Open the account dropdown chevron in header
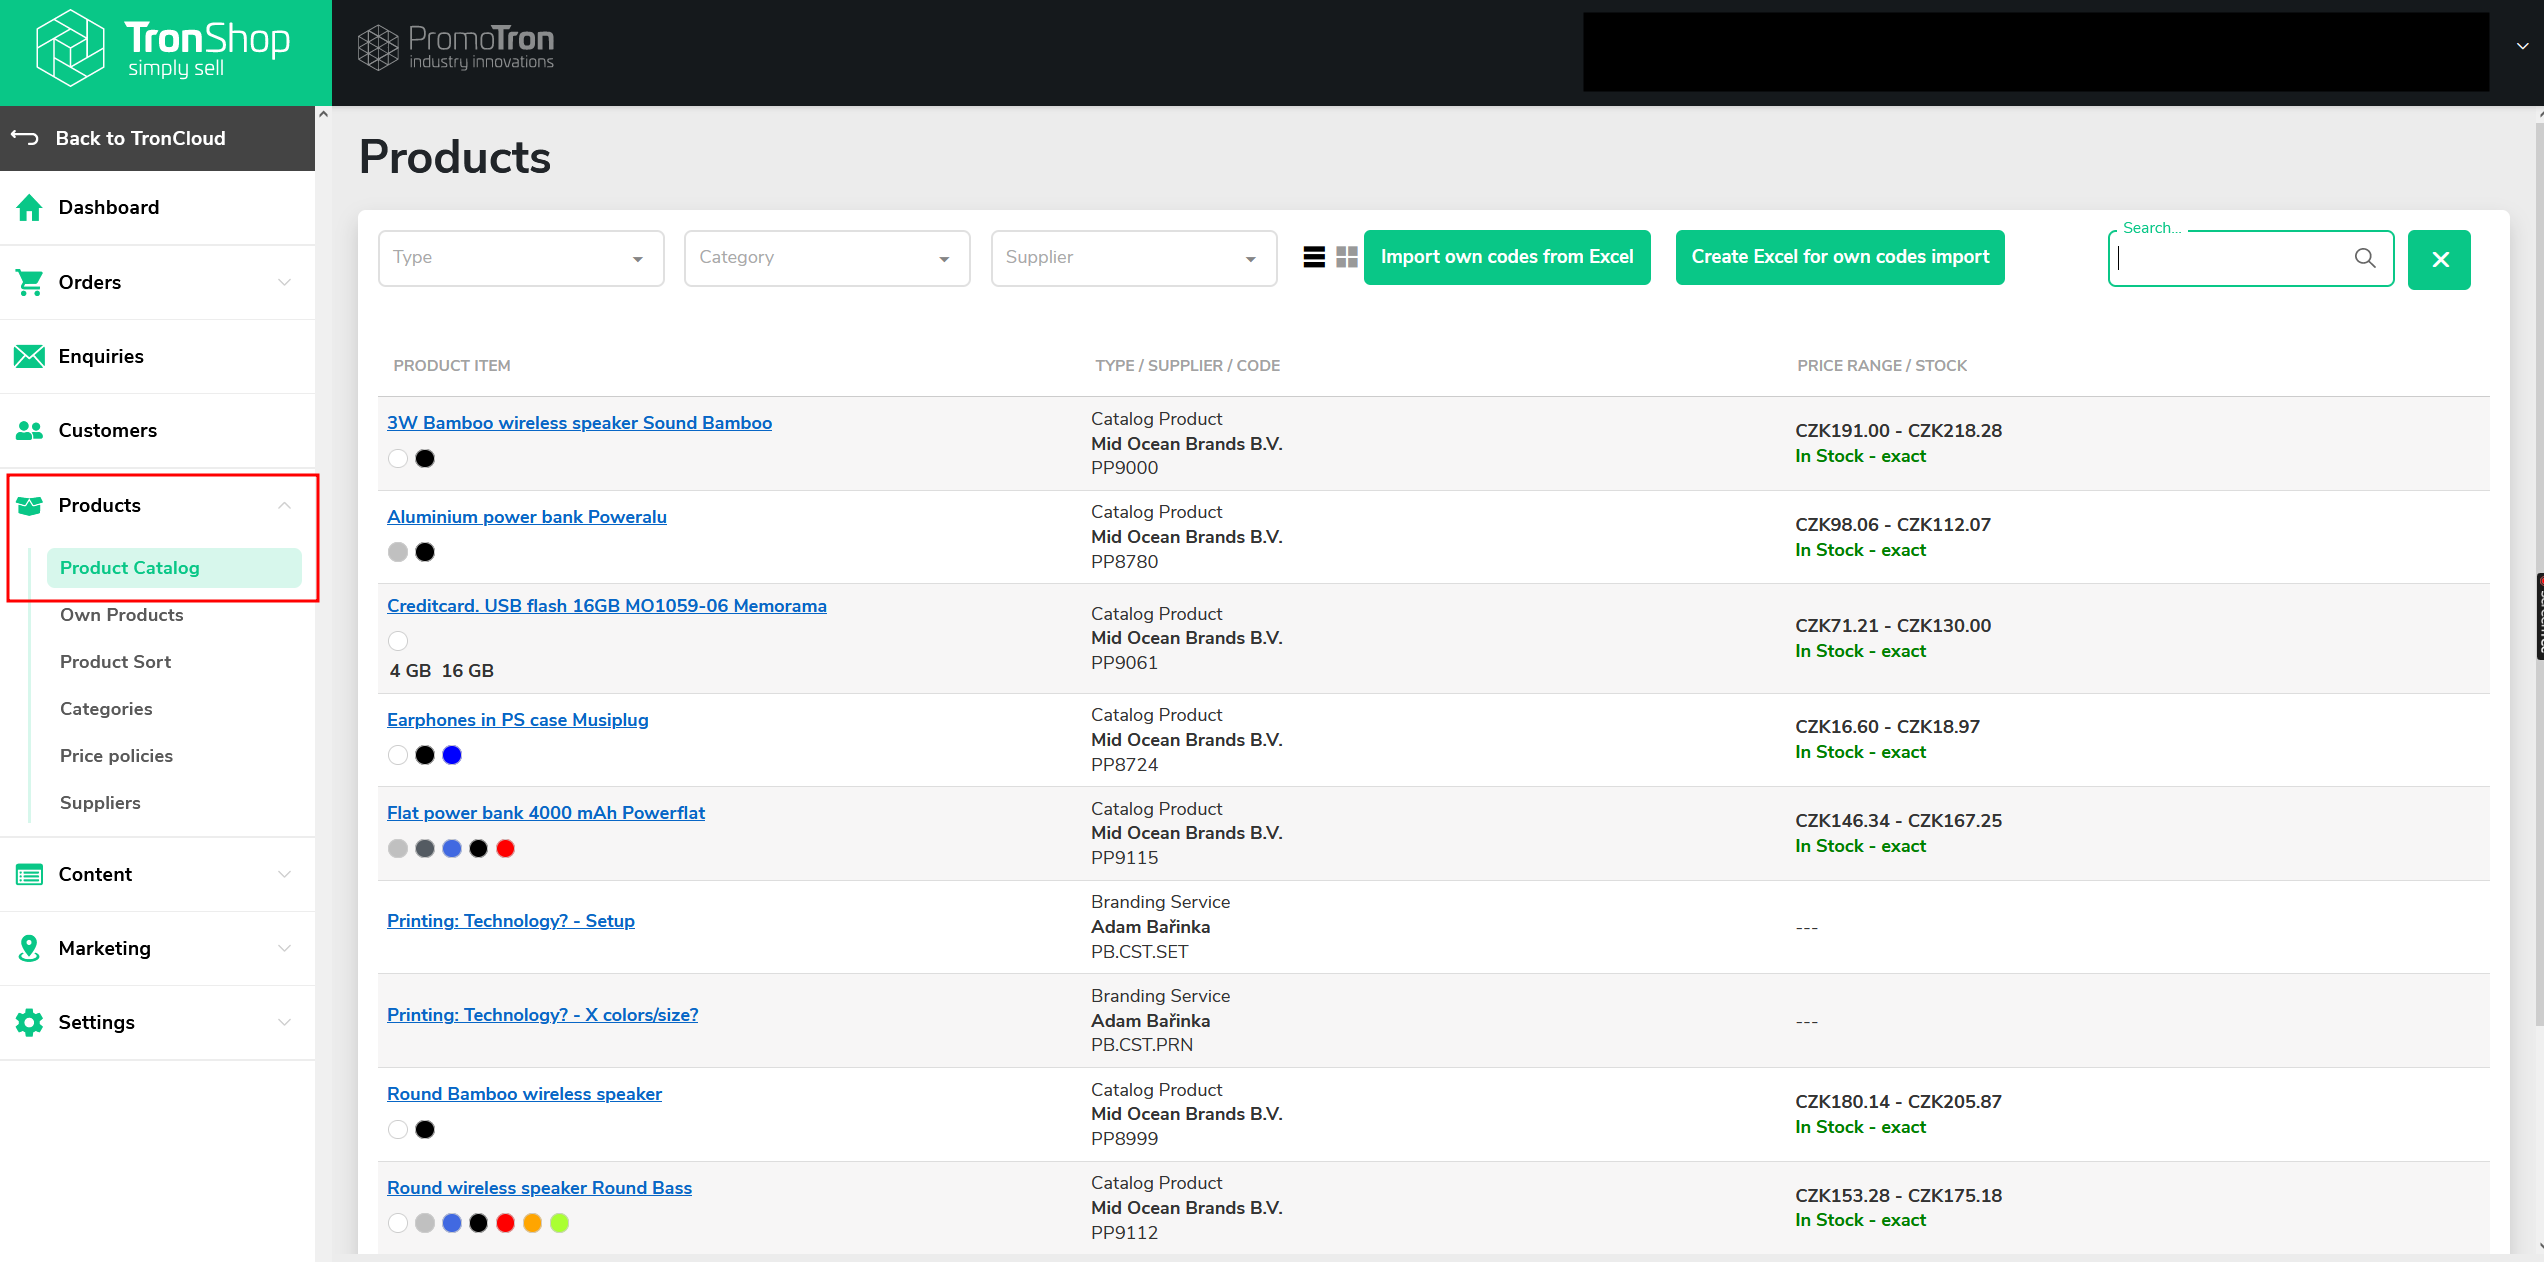This screenshot has height=1262, width=2544. [x=2523, y=46]
